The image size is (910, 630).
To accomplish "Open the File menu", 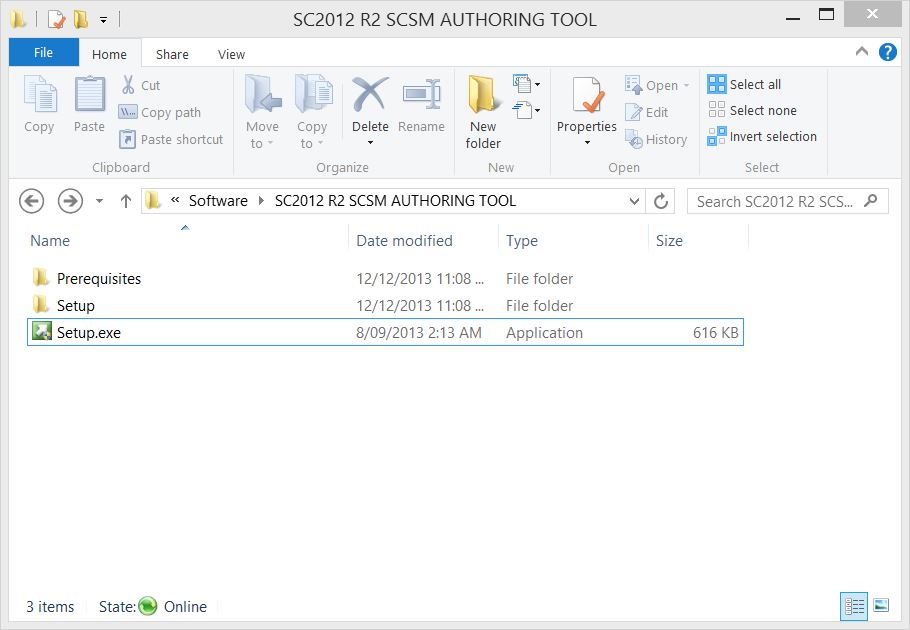I will tap(43, 53).
